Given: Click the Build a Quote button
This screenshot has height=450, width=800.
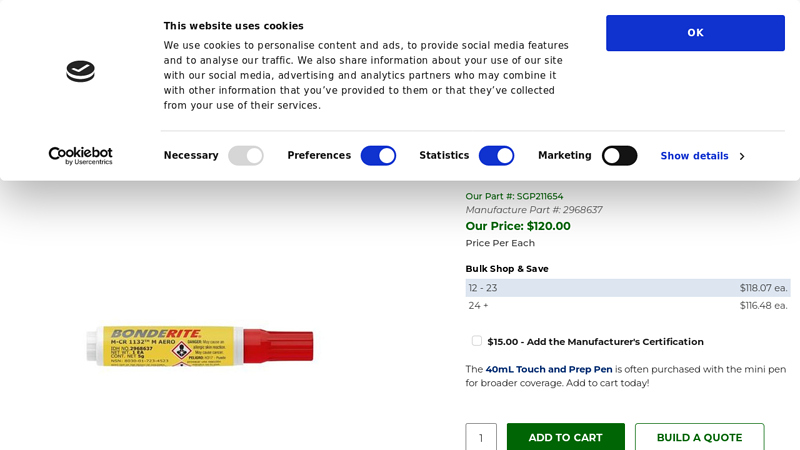Looking at the screenshot, I should [x=699, y=437].
